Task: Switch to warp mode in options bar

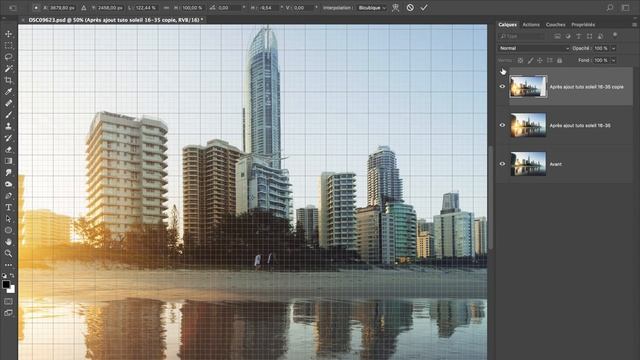Action: pos(396,7)
